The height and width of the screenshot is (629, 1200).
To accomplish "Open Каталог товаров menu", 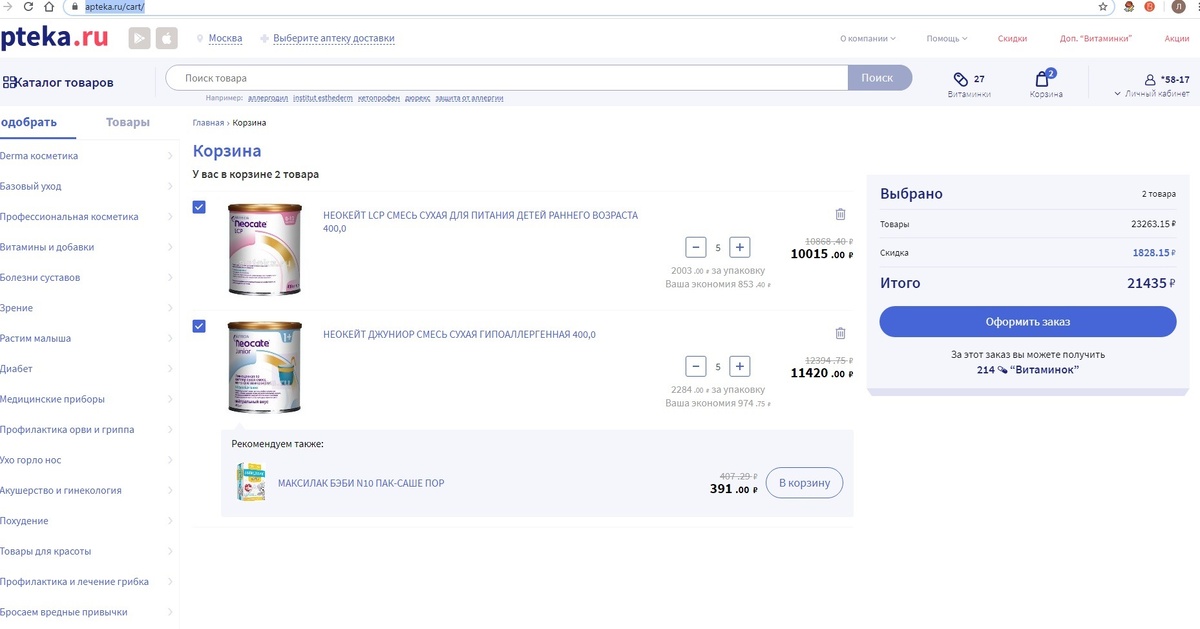I will [58, 83].
